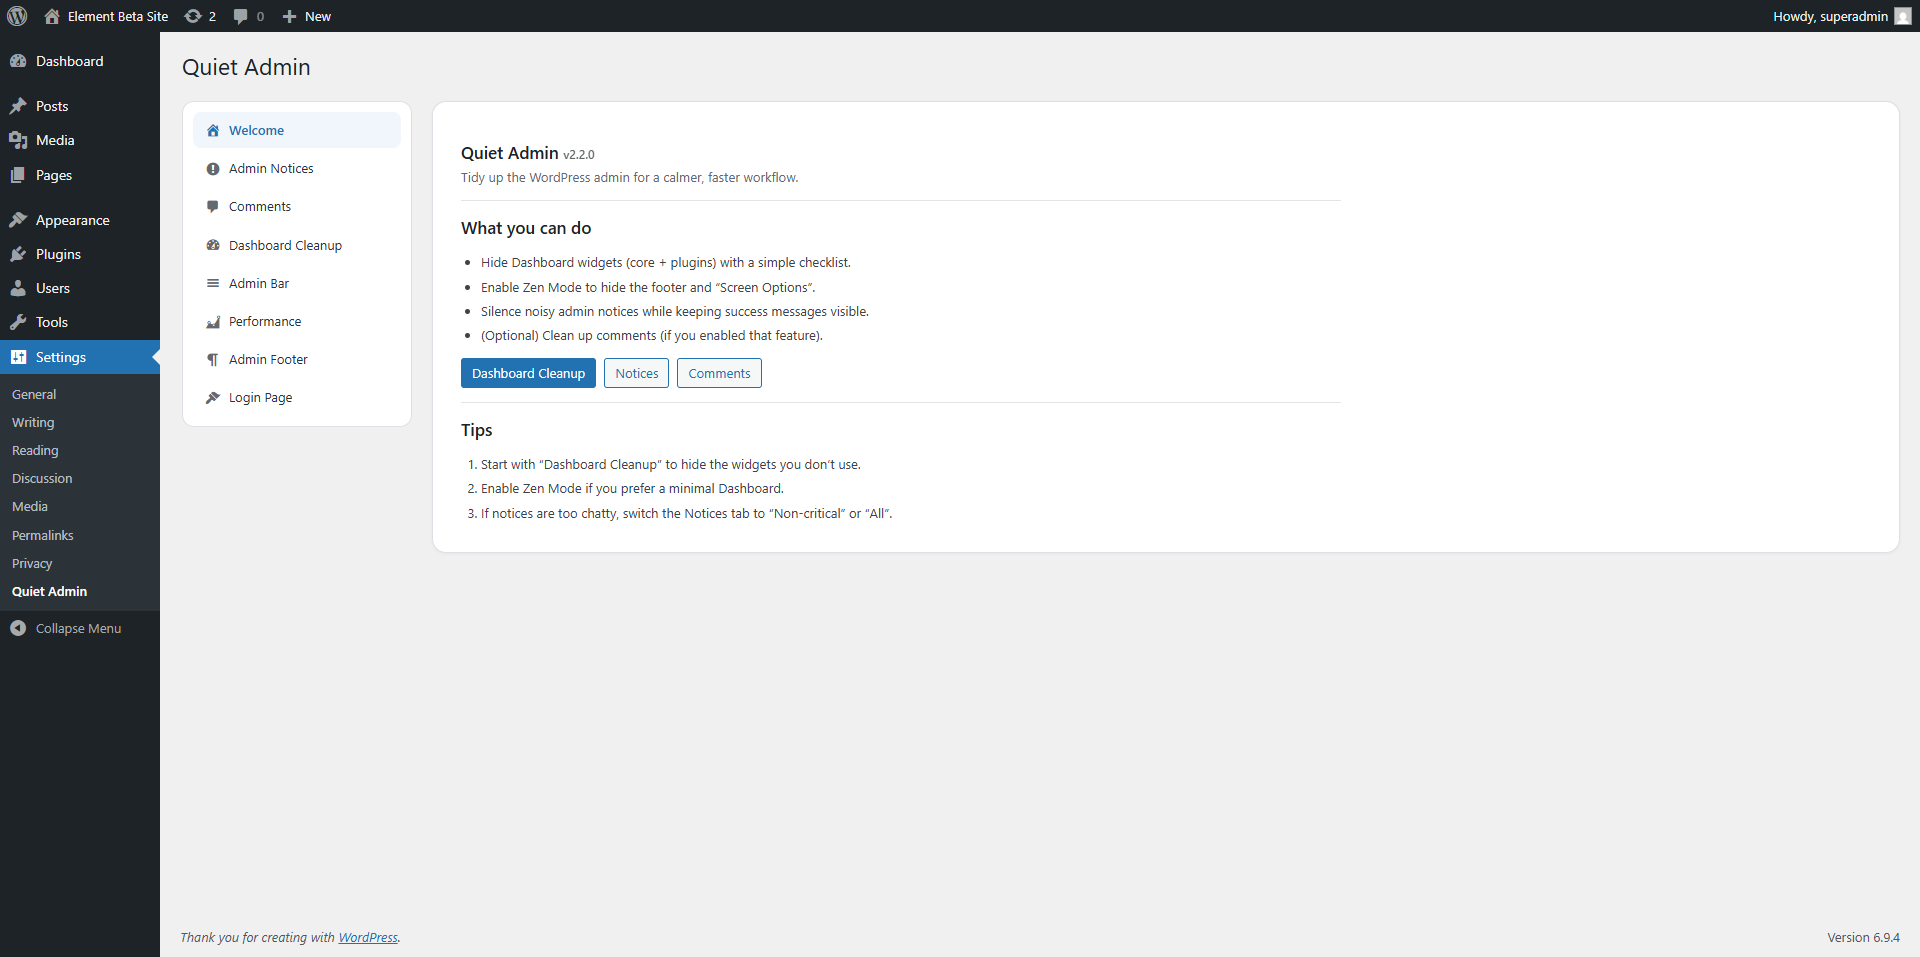Collapse the admin sidebar menu
Screen dimensions: 1920x957
pyautogui.click(x=80, y=628)
